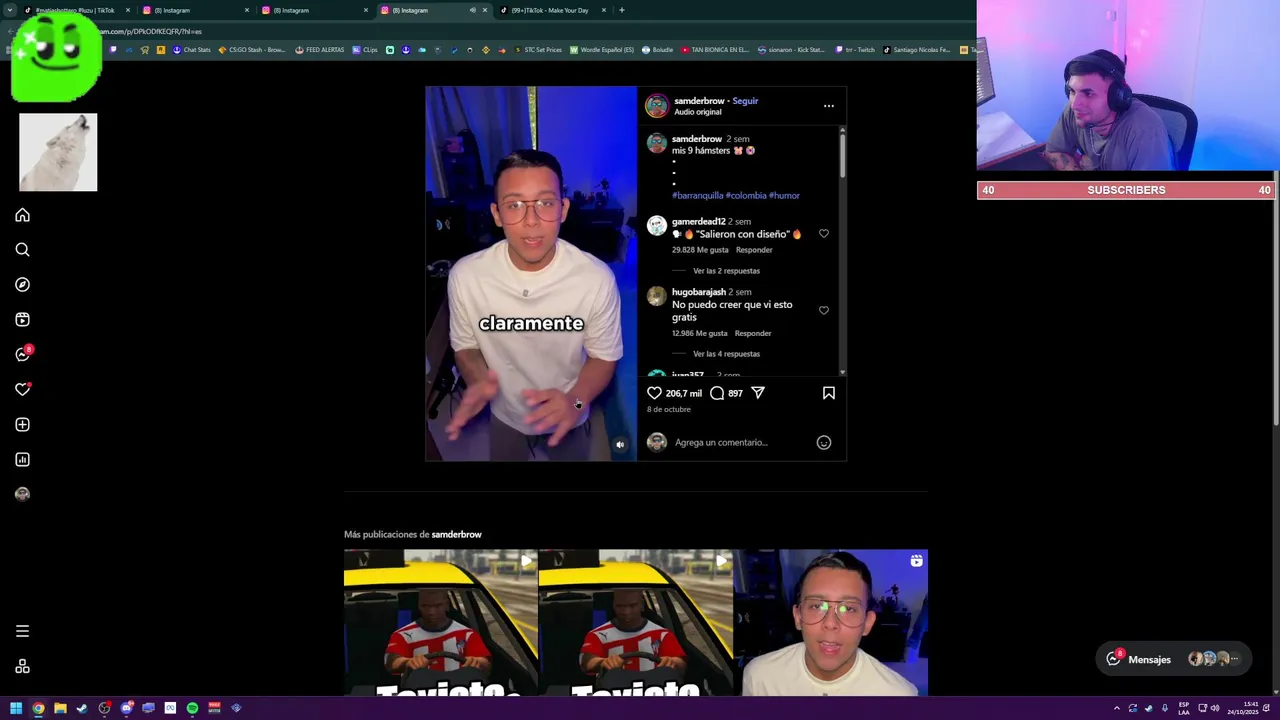1280x720 pixels.
Task: Open the dashboard insights icon in sidebar
Action: (22, 460)
